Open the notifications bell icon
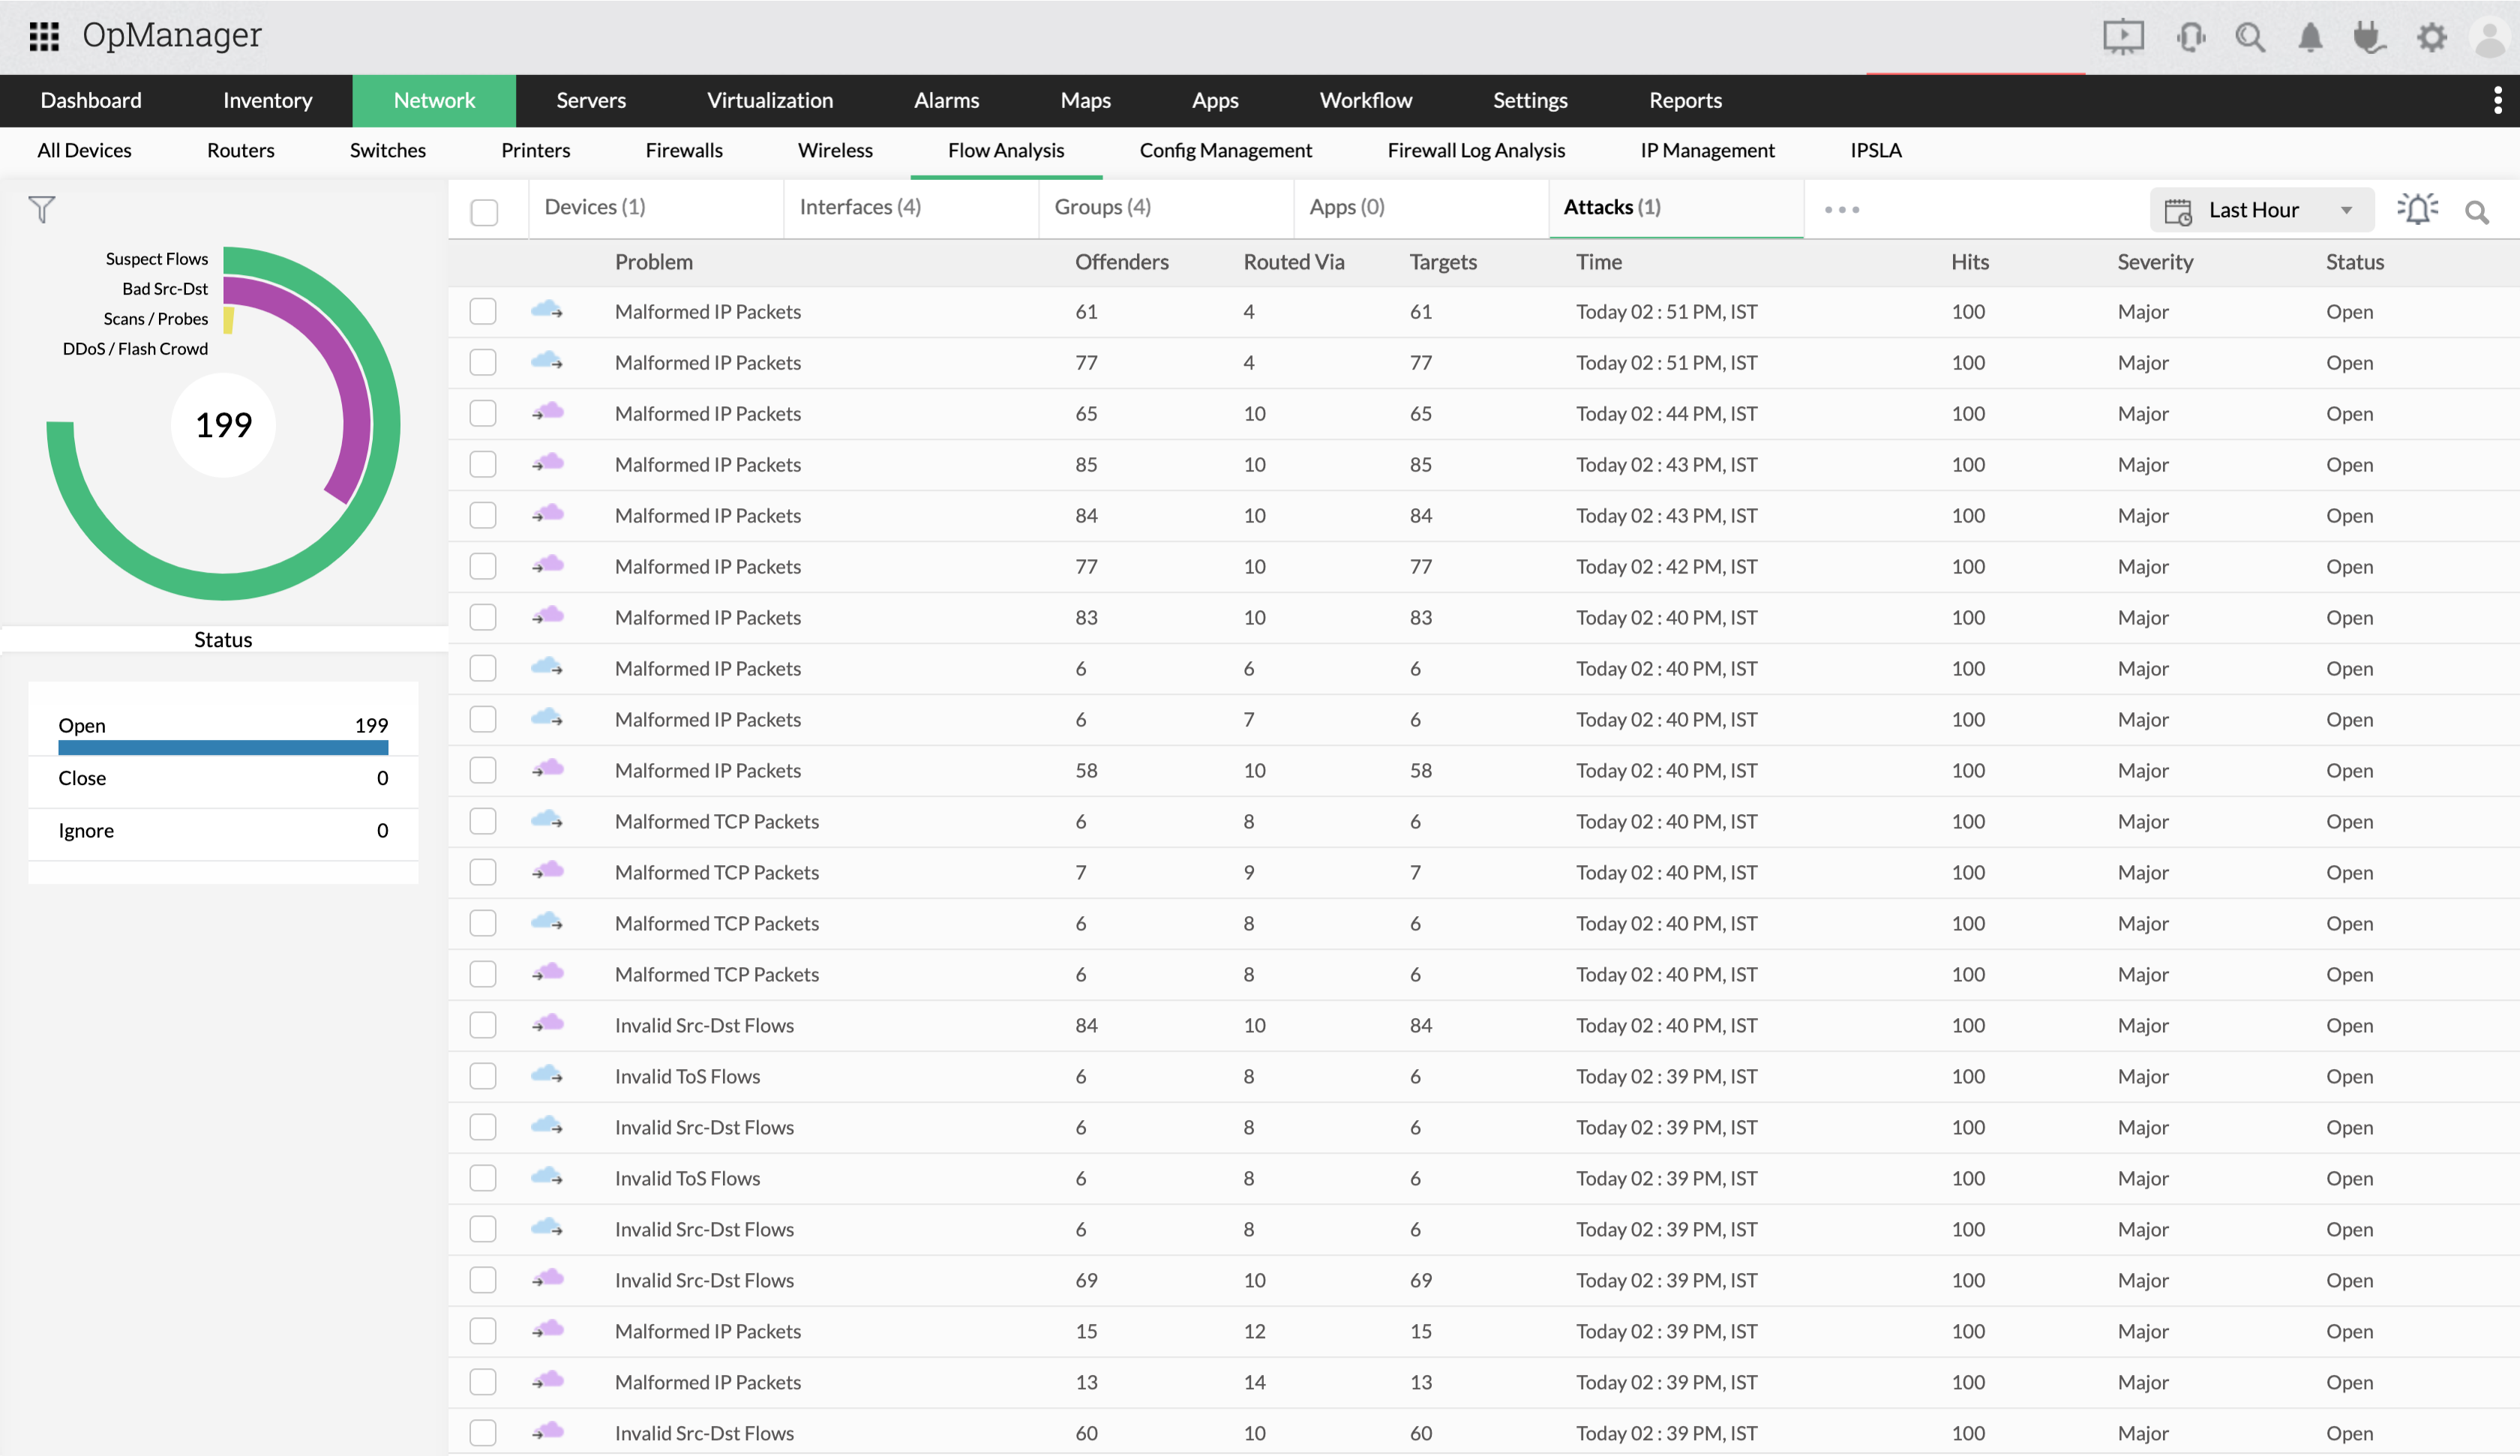The width and height of the screenshot is (2520, 1456). pos(2310,37)
